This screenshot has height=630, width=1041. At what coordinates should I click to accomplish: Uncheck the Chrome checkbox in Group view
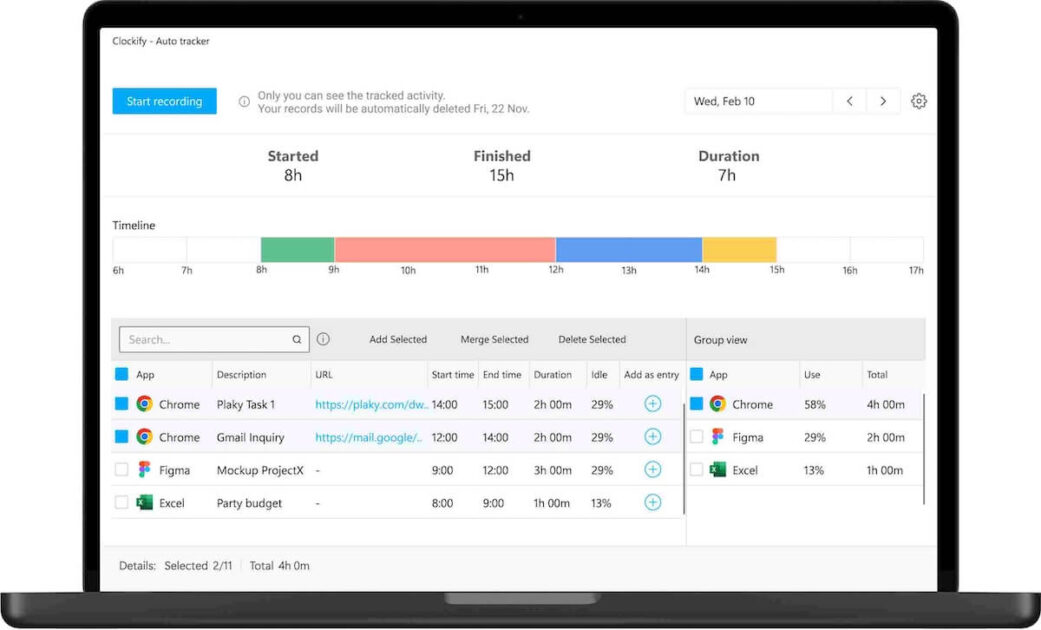(x=696, y=404)
